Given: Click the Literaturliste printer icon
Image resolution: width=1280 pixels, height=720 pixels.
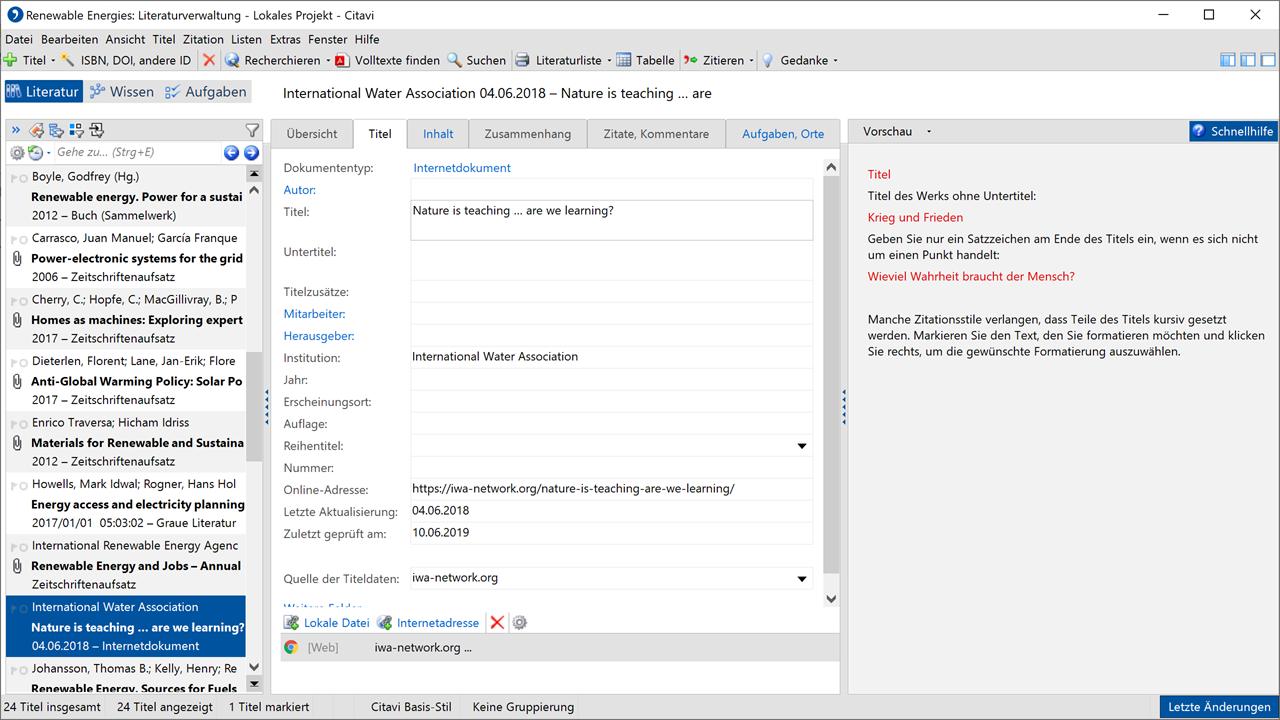Looking at the screenshot, I should point(522,60).
